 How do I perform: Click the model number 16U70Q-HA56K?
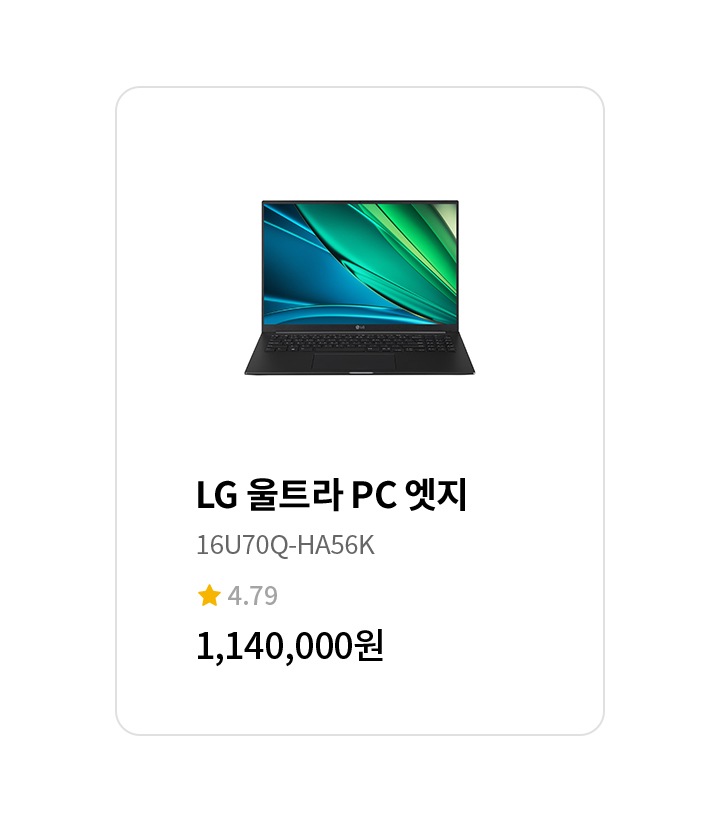pos(285,545)
